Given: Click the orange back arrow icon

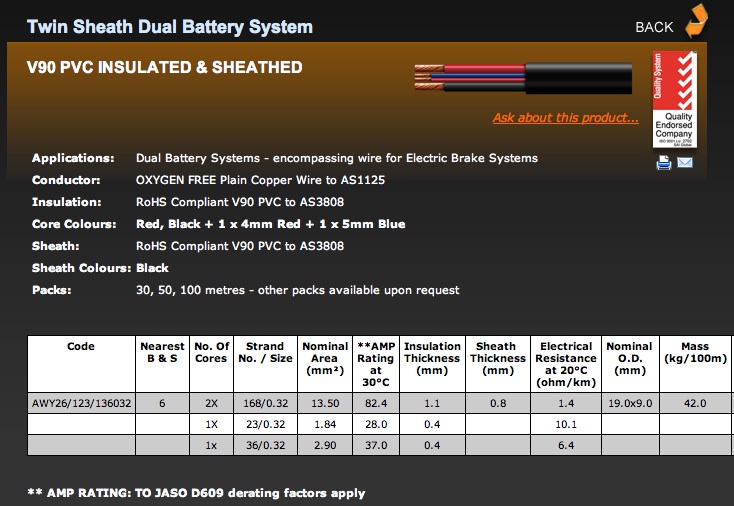Looking at the screenshot, I should (696, 22).
